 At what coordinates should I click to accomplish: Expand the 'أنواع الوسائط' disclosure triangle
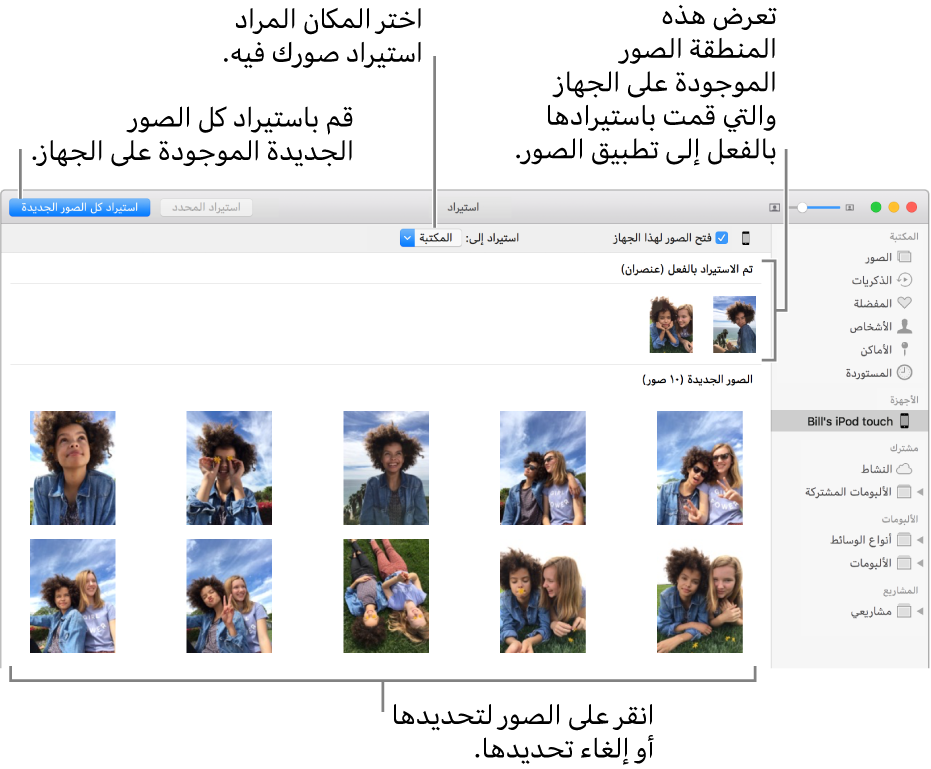921,540
